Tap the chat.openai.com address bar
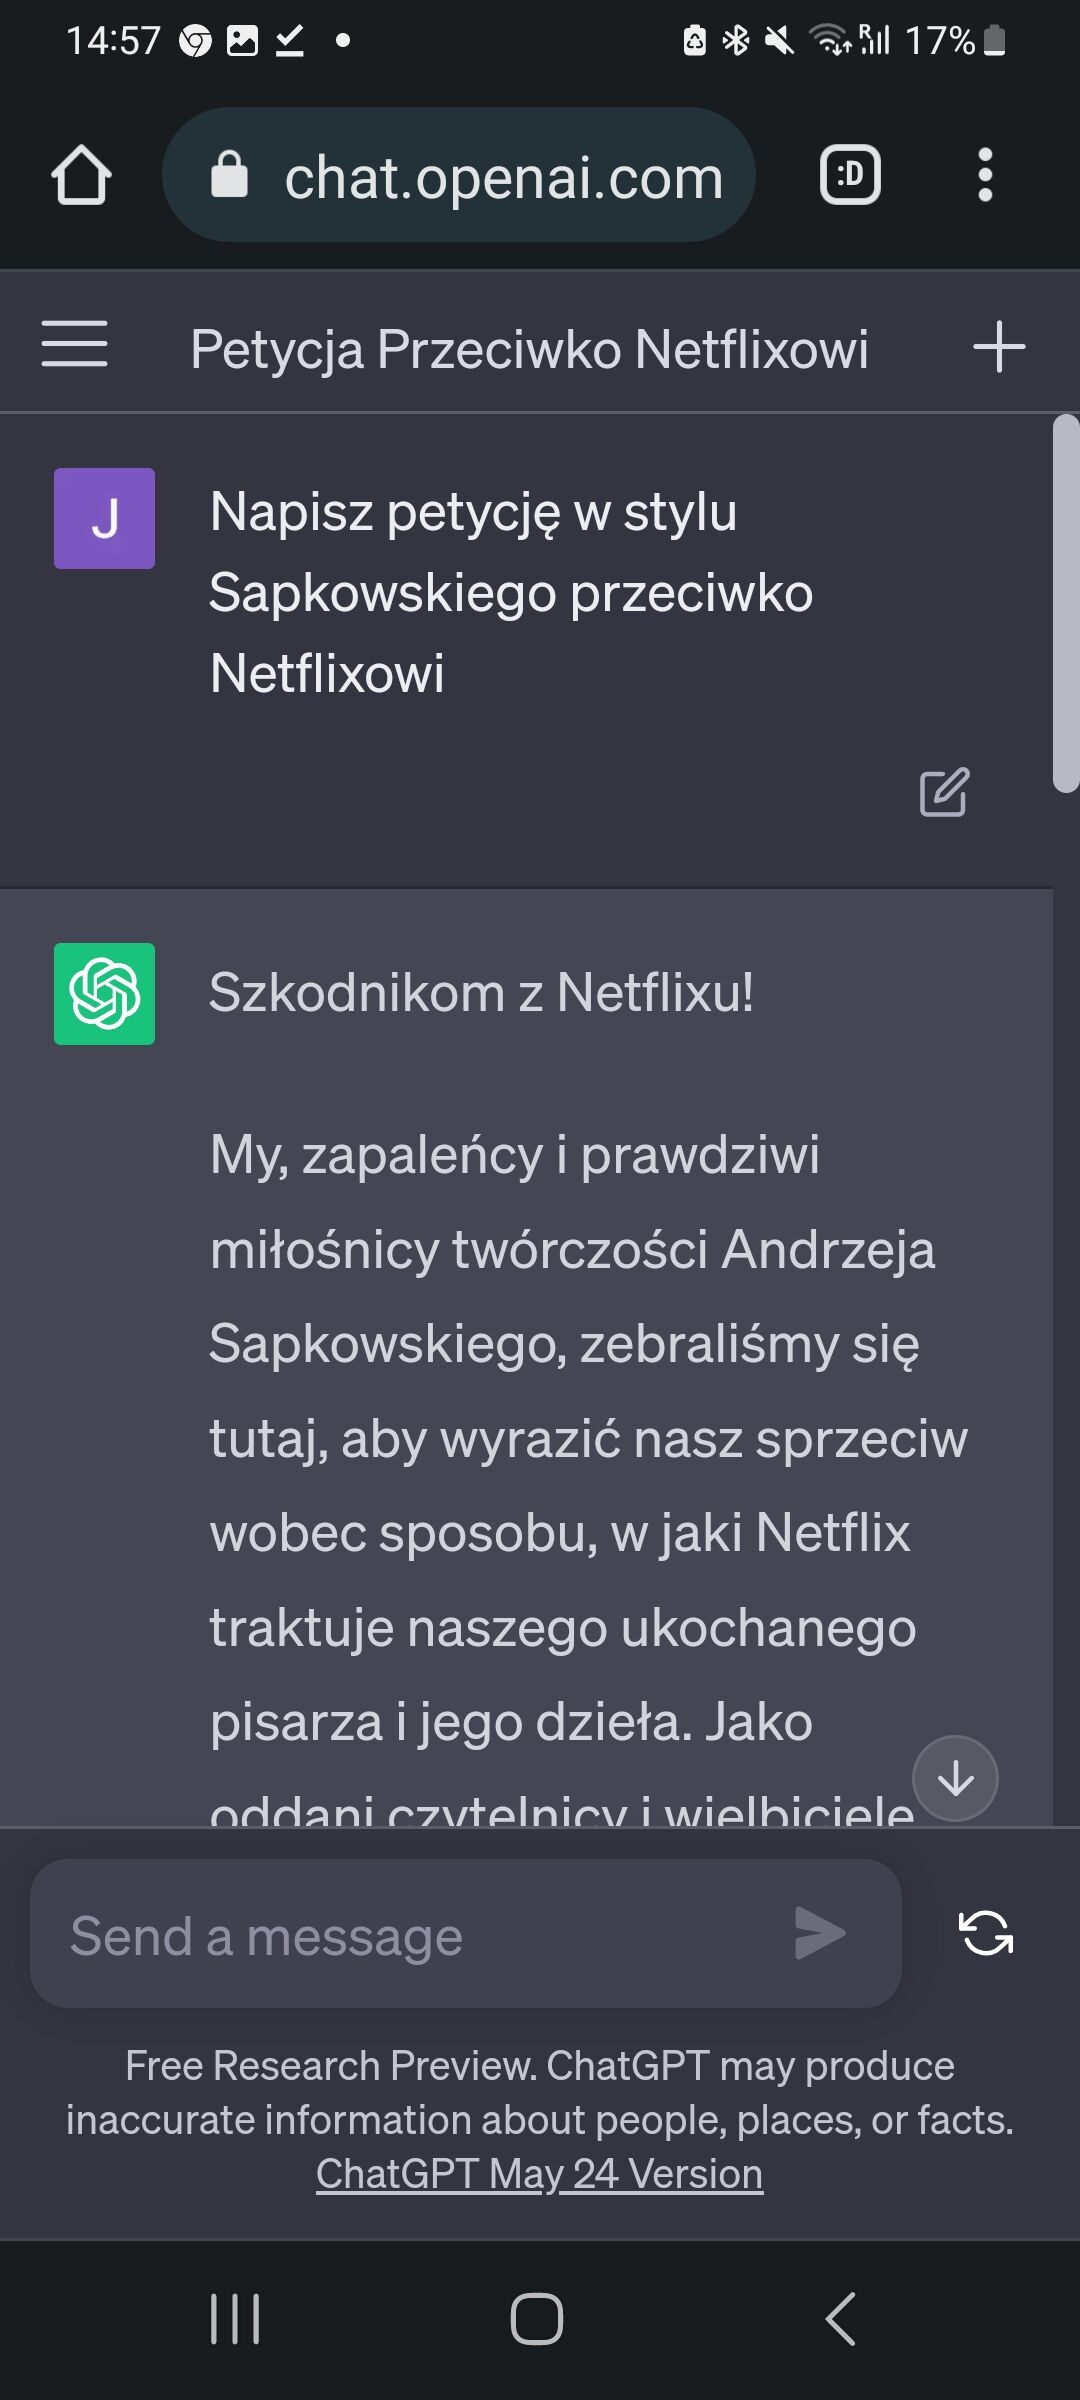Screen dimensions: 1080x2400 point(503,178)
